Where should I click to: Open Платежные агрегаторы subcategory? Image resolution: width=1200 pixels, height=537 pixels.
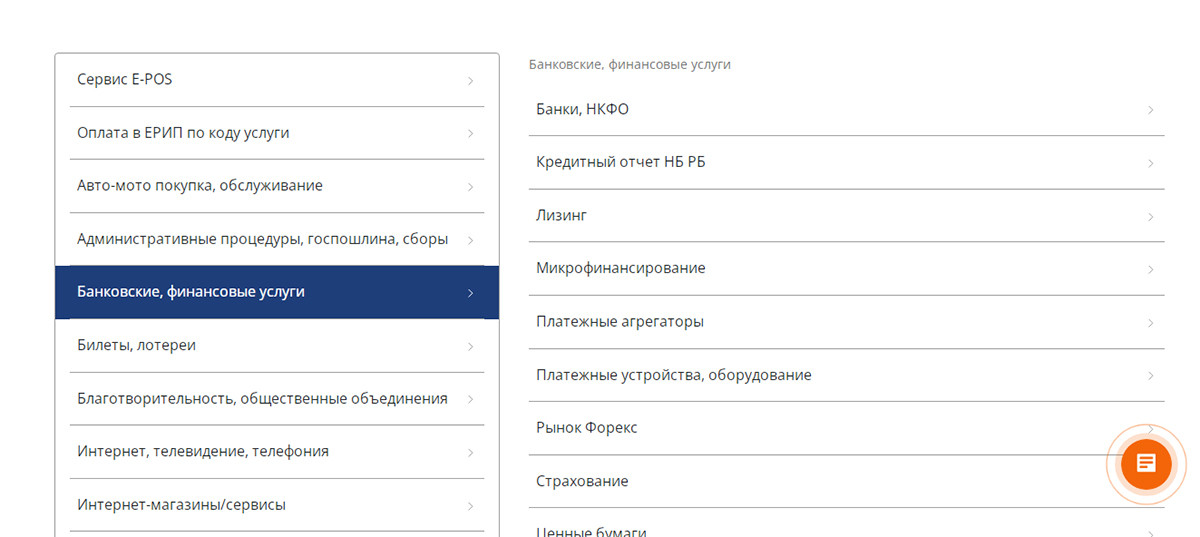(x=620, y=322)
